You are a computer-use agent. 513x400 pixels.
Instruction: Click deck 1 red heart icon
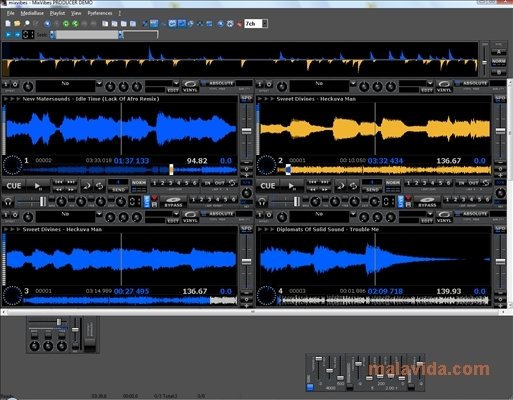click(154, 198)
